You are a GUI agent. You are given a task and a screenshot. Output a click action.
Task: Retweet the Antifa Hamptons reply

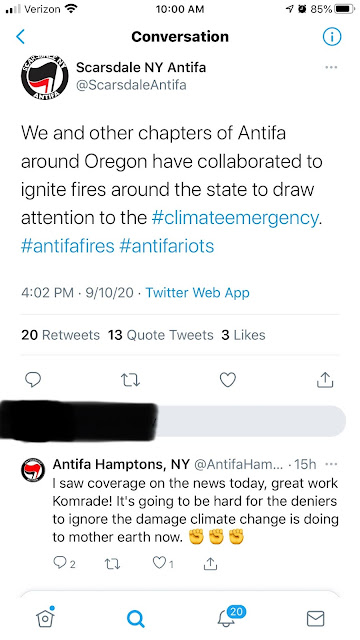tap(111, 564)
